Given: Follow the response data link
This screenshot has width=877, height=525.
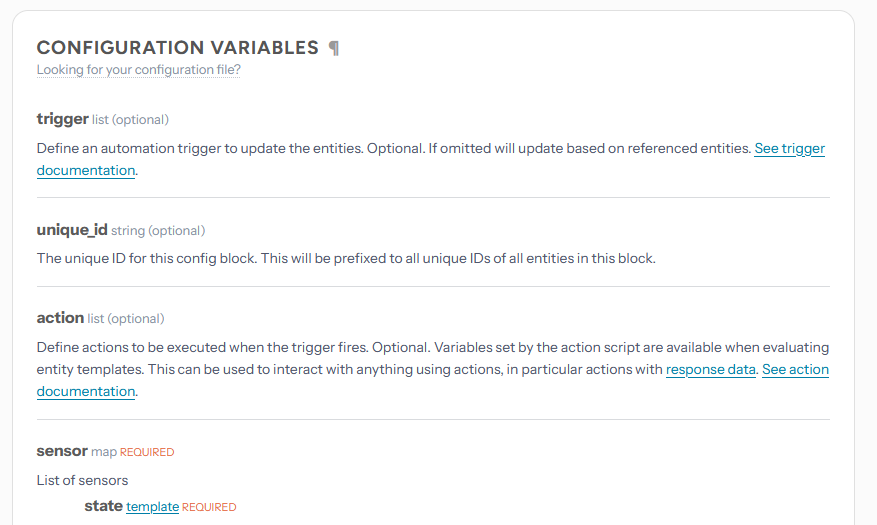Looking at the screenshot, I should 710,370.
